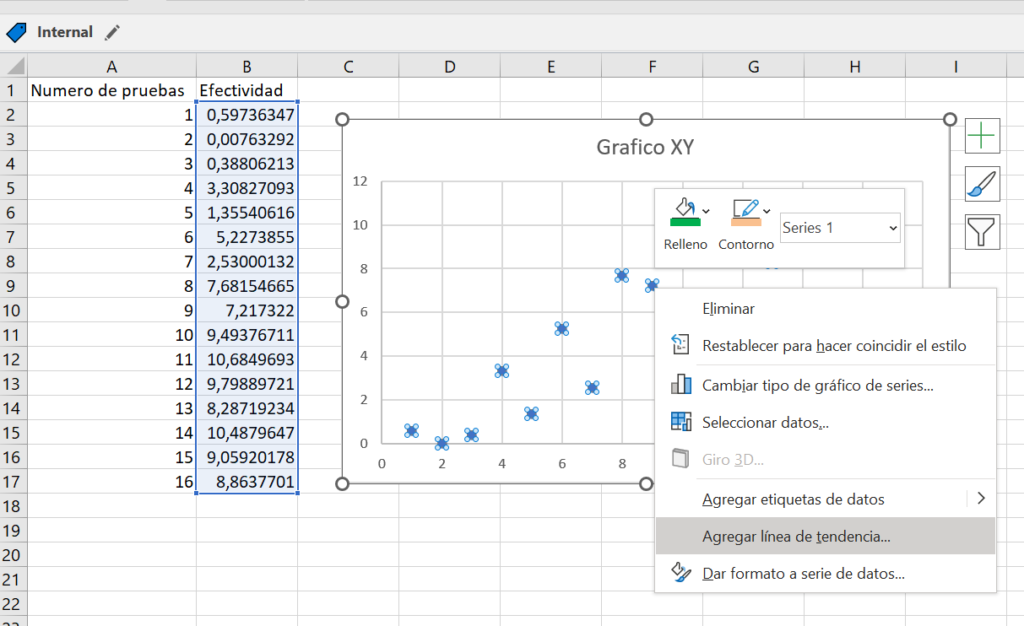Click top-left chart resize handle

coord(342,119)
